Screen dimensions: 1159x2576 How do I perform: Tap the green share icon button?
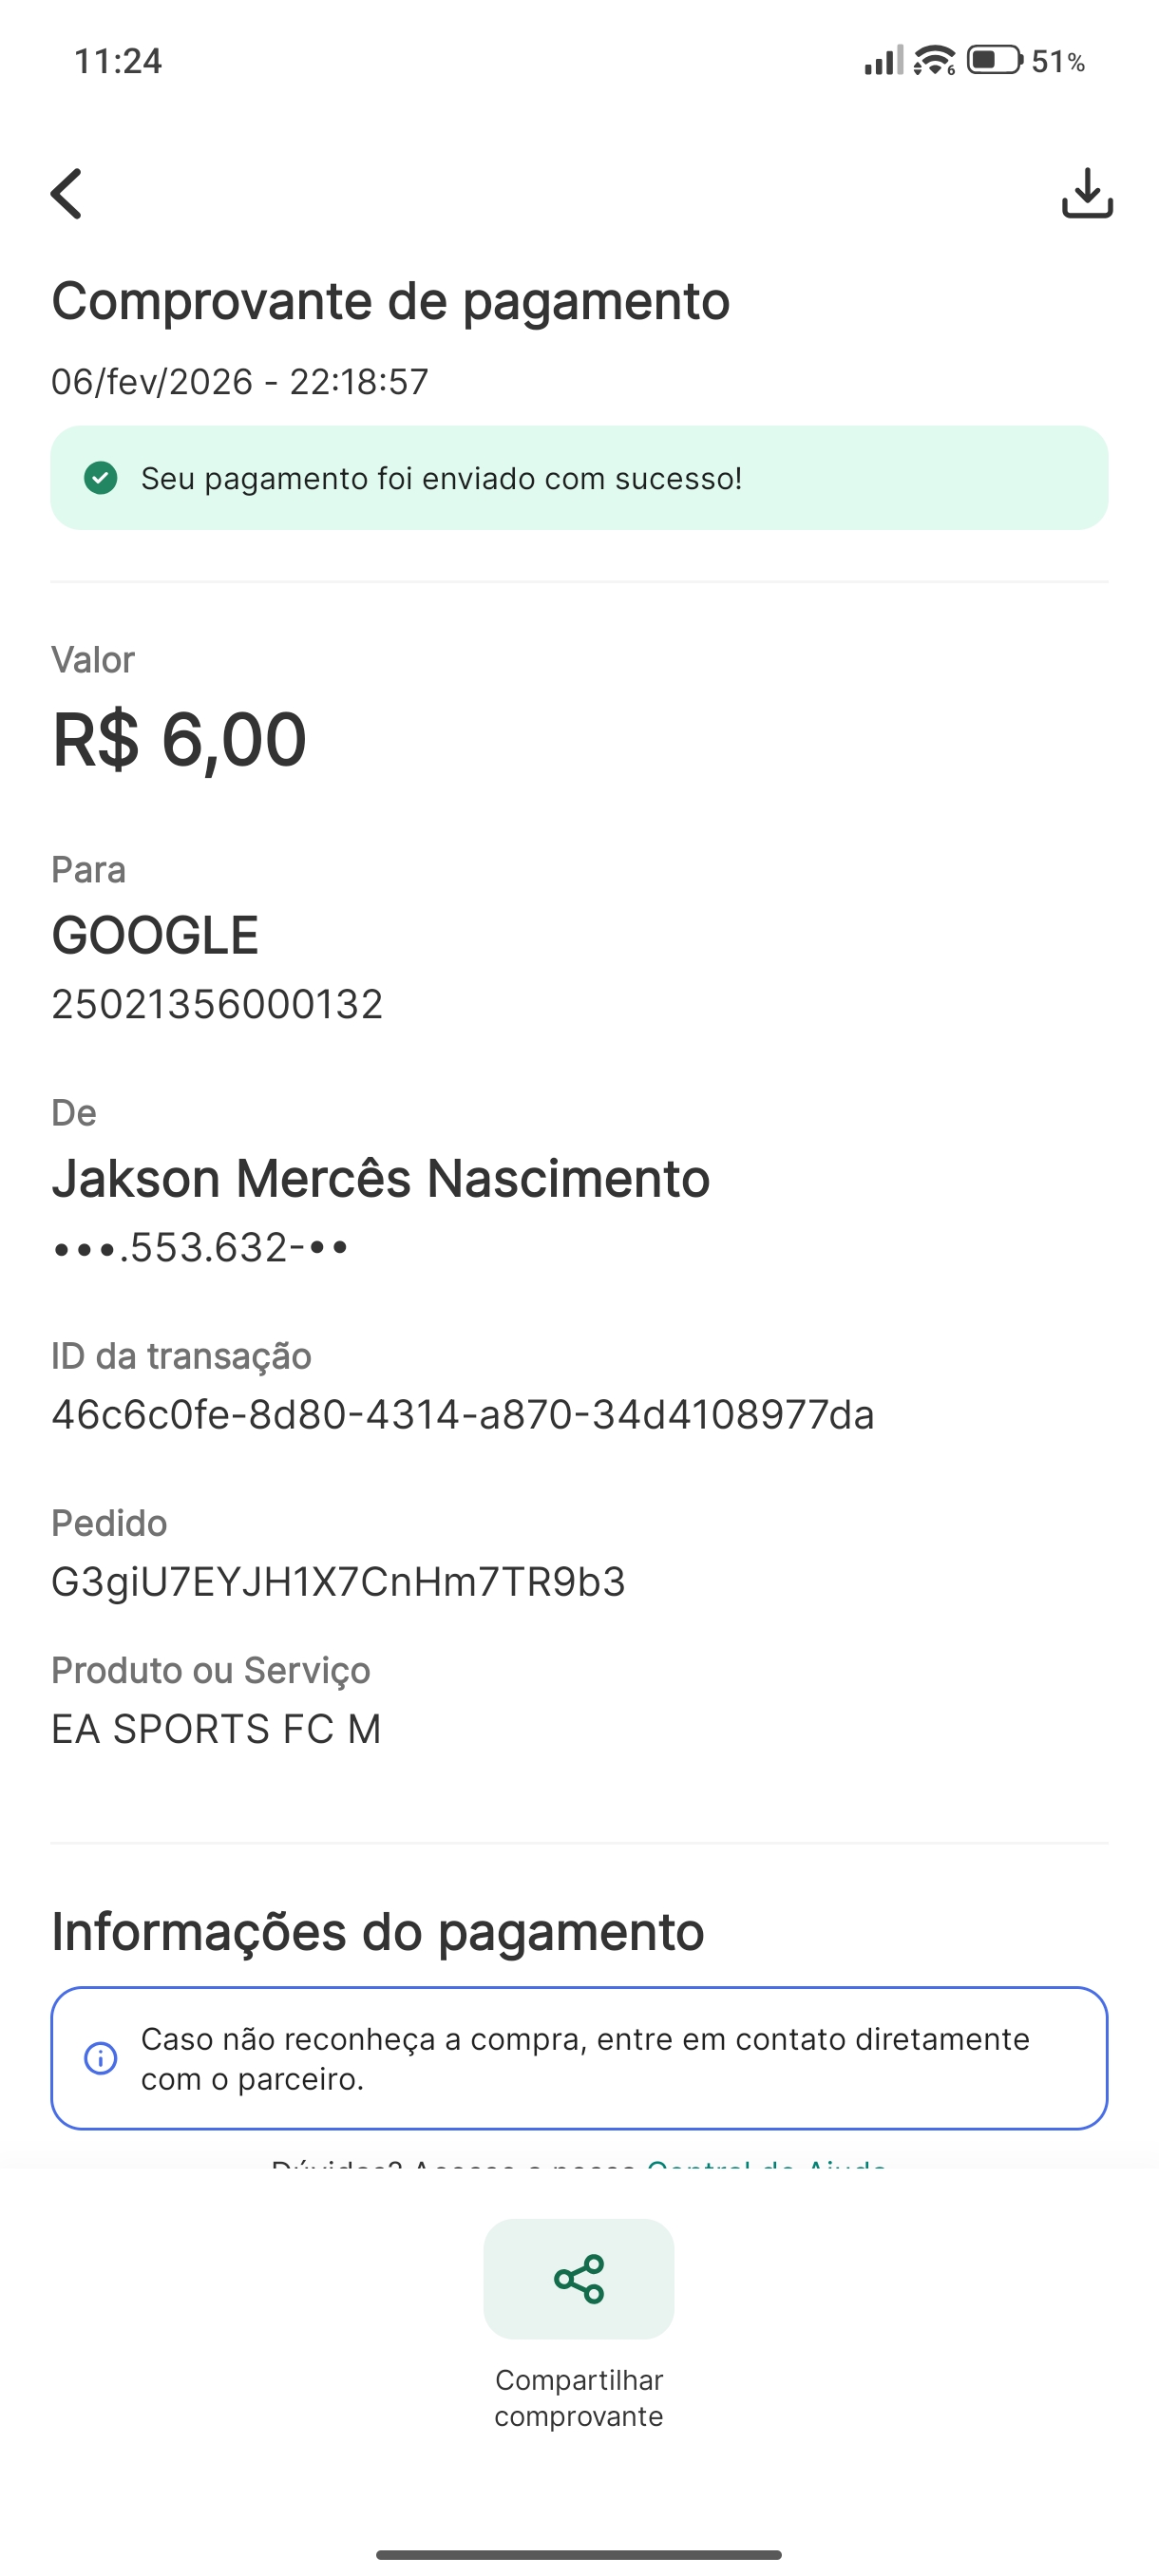[x=578, y=2278]
